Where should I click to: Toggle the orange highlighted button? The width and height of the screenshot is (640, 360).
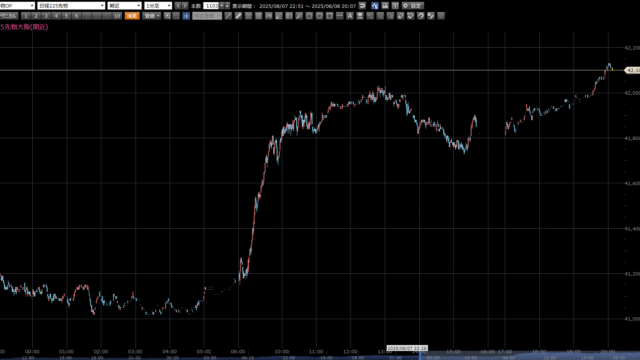click(x=132, y=16)
